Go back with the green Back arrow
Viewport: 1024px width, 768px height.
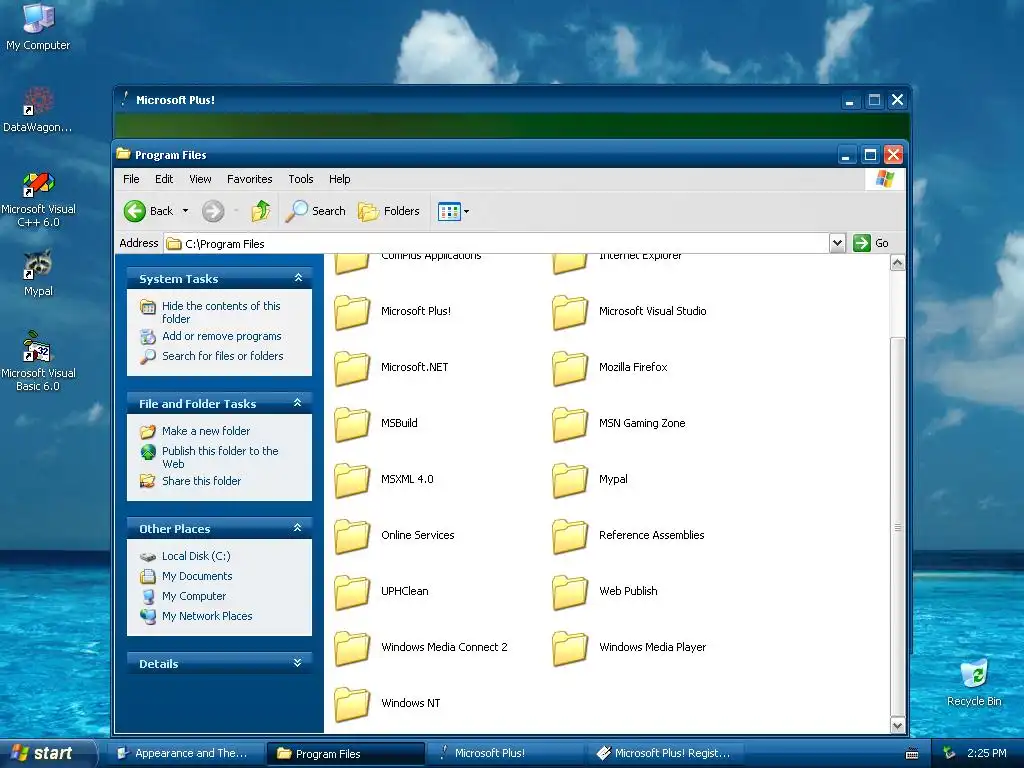(149, 211)
